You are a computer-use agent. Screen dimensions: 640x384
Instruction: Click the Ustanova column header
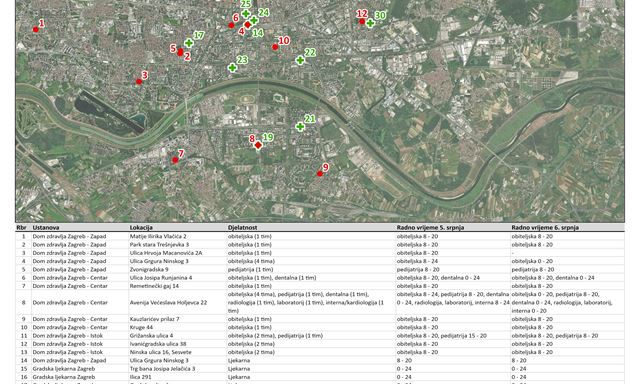point(46,228)
